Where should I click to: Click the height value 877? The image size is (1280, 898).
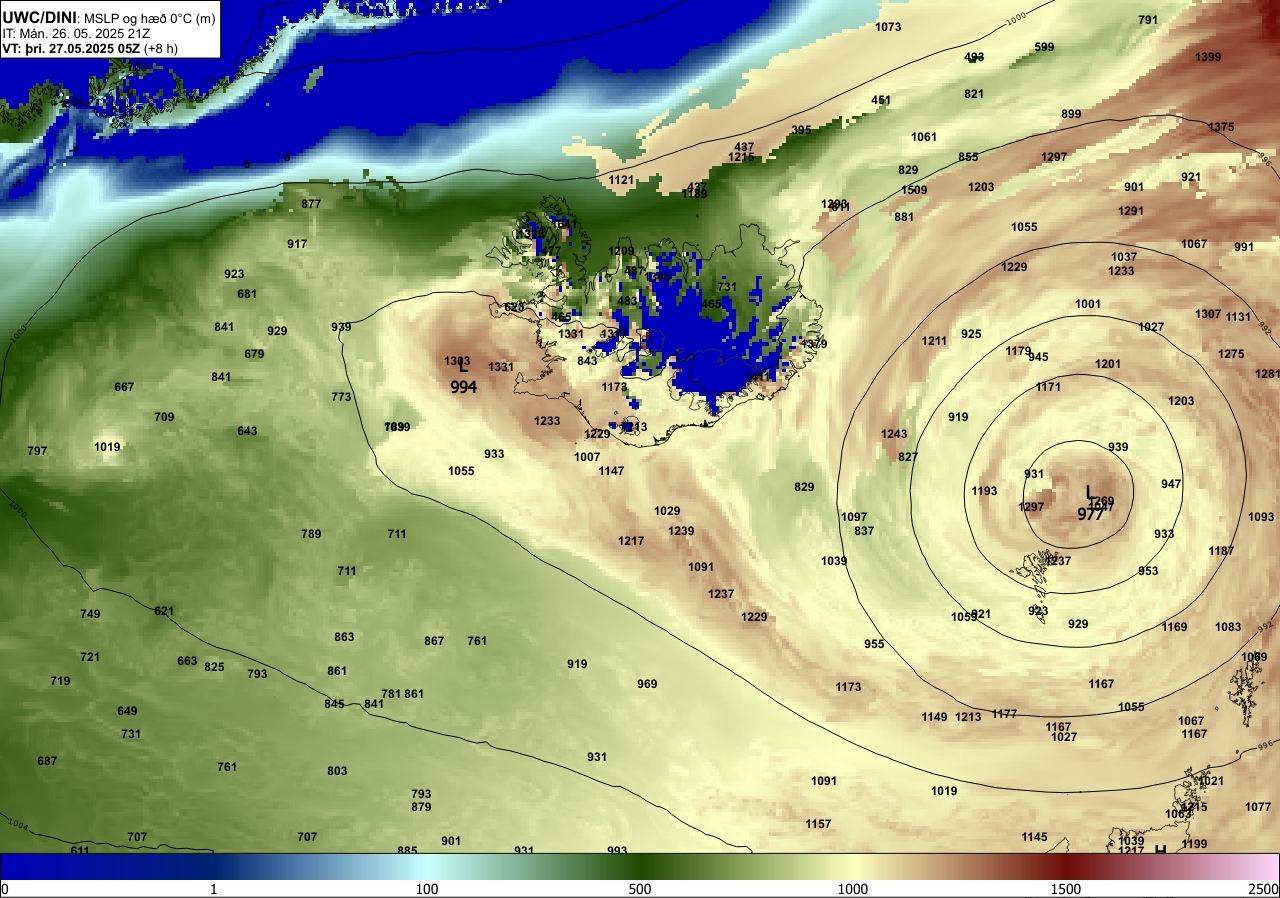311,204
